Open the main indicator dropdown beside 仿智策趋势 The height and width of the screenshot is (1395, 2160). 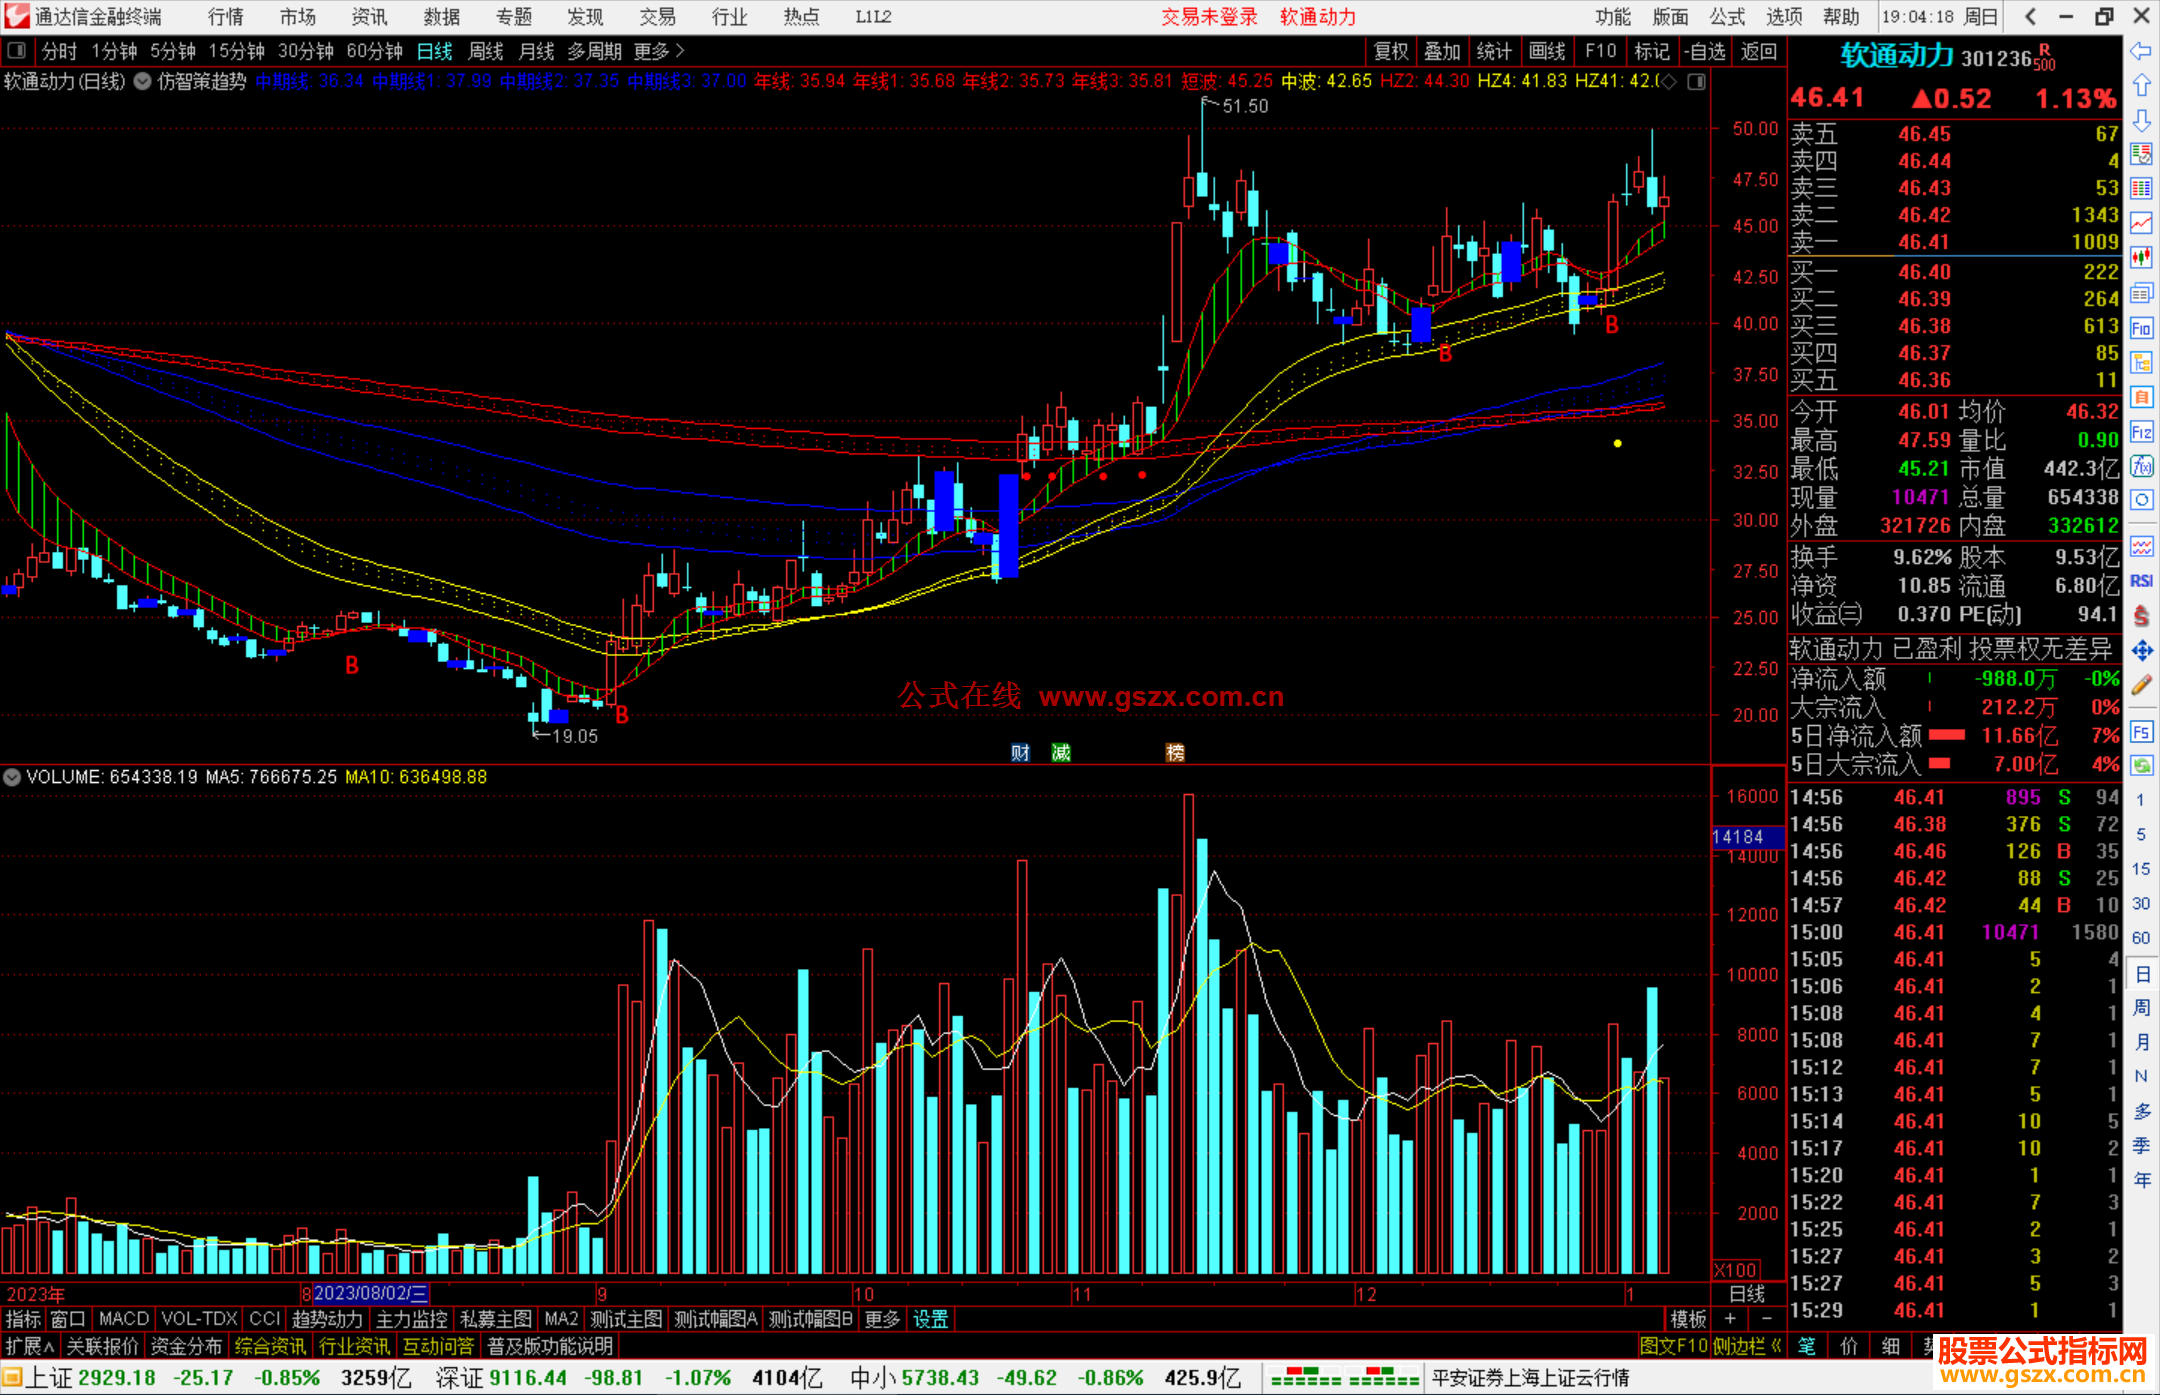143,81
